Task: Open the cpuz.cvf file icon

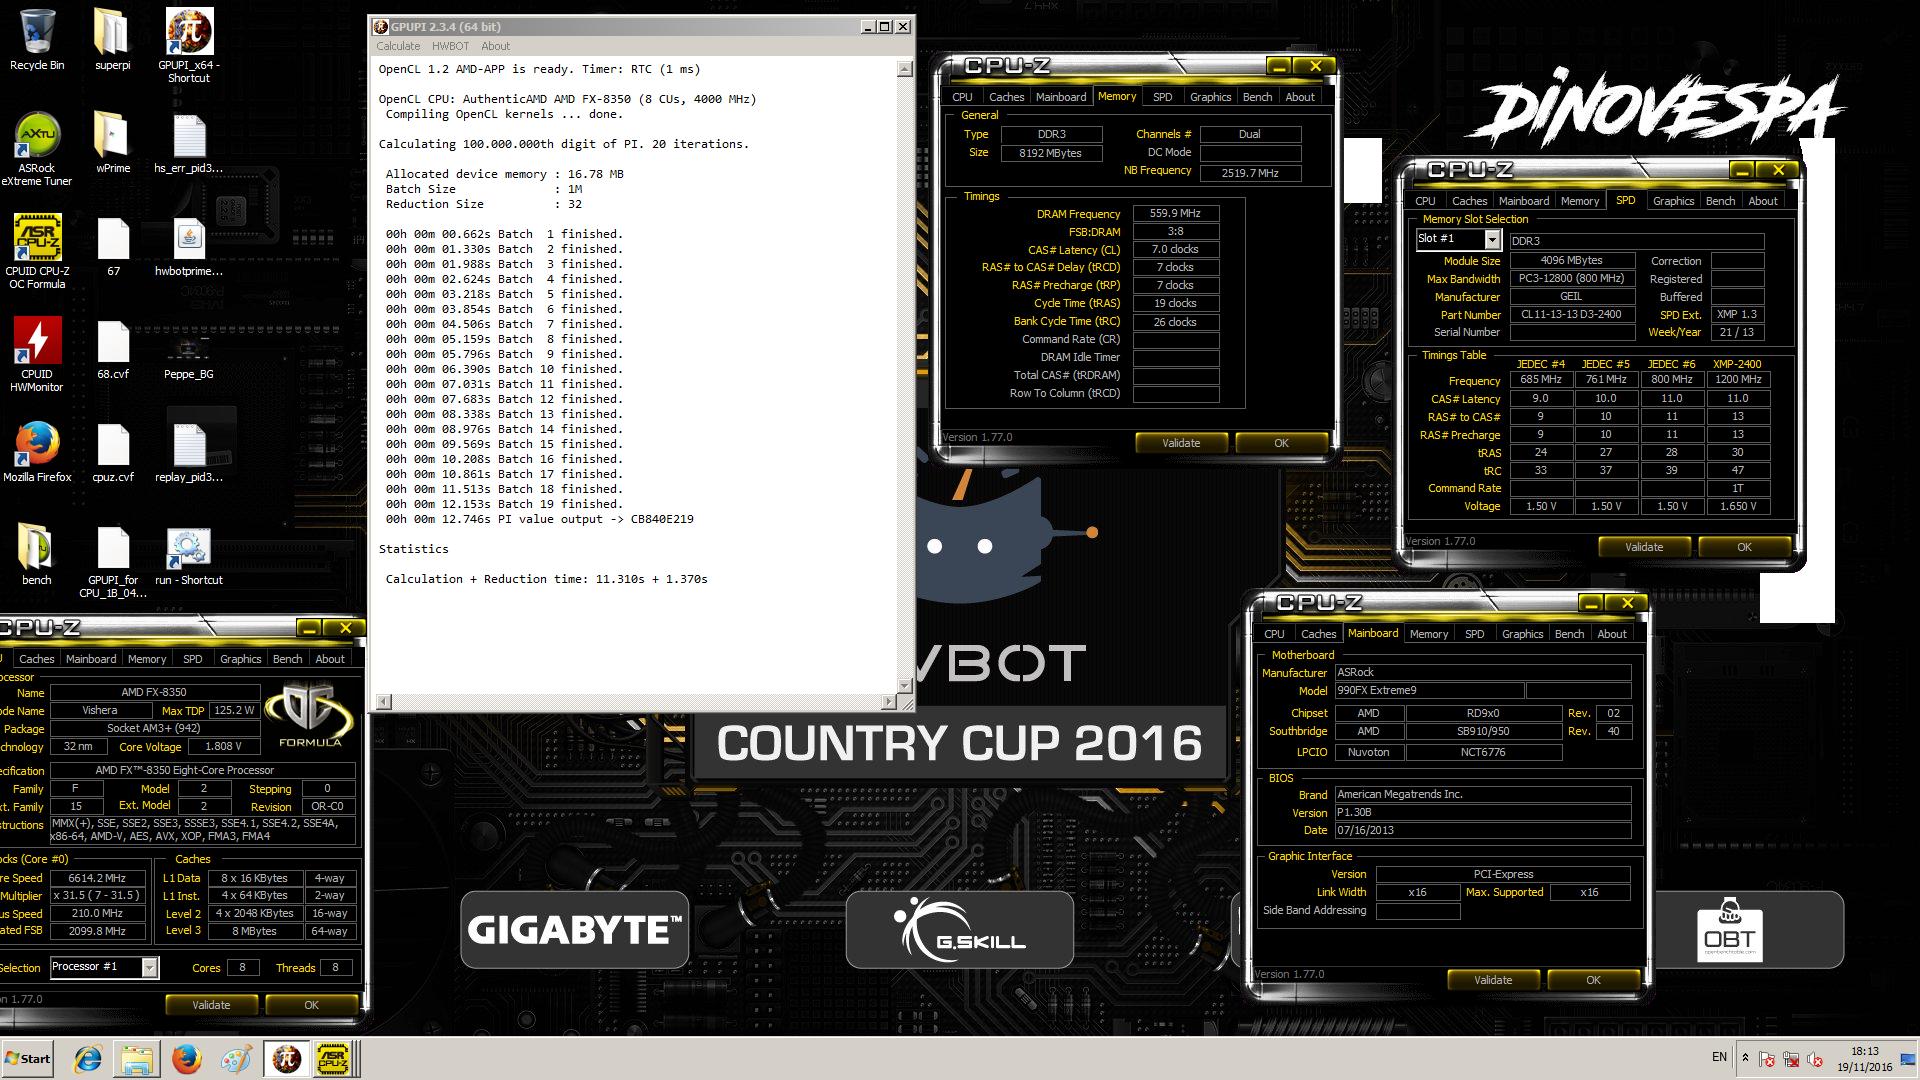Action: point(113,452)
